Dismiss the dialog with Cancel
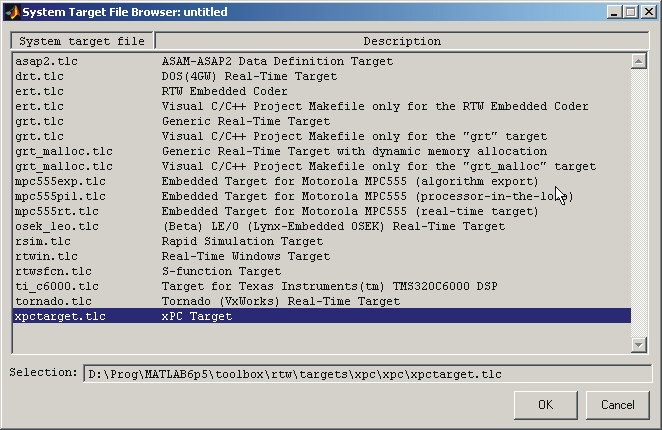Viewport: 662px width, 430px height. (x=618, y=405)
